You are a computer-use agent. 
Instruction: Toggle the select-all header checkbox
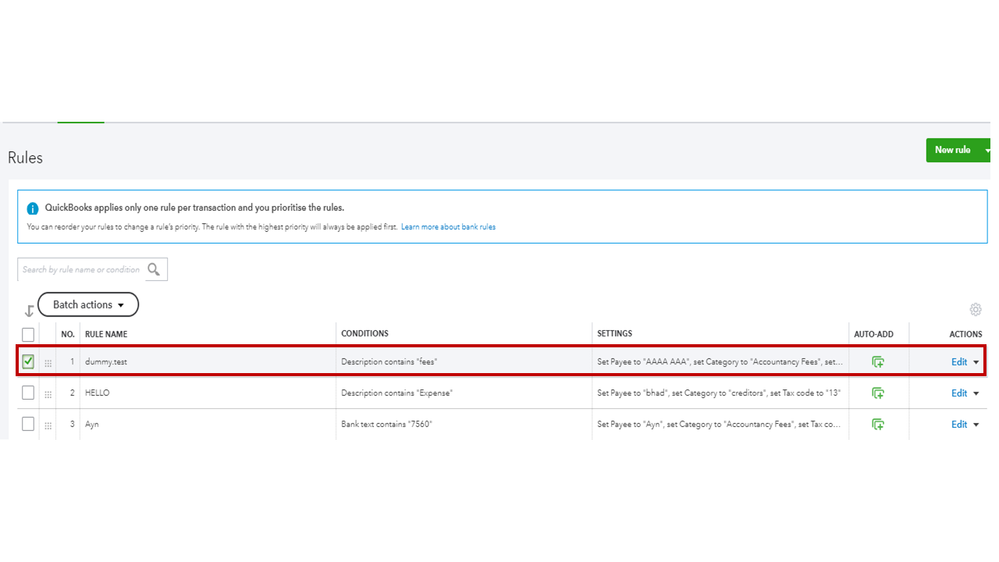click(x=28, y=334)
